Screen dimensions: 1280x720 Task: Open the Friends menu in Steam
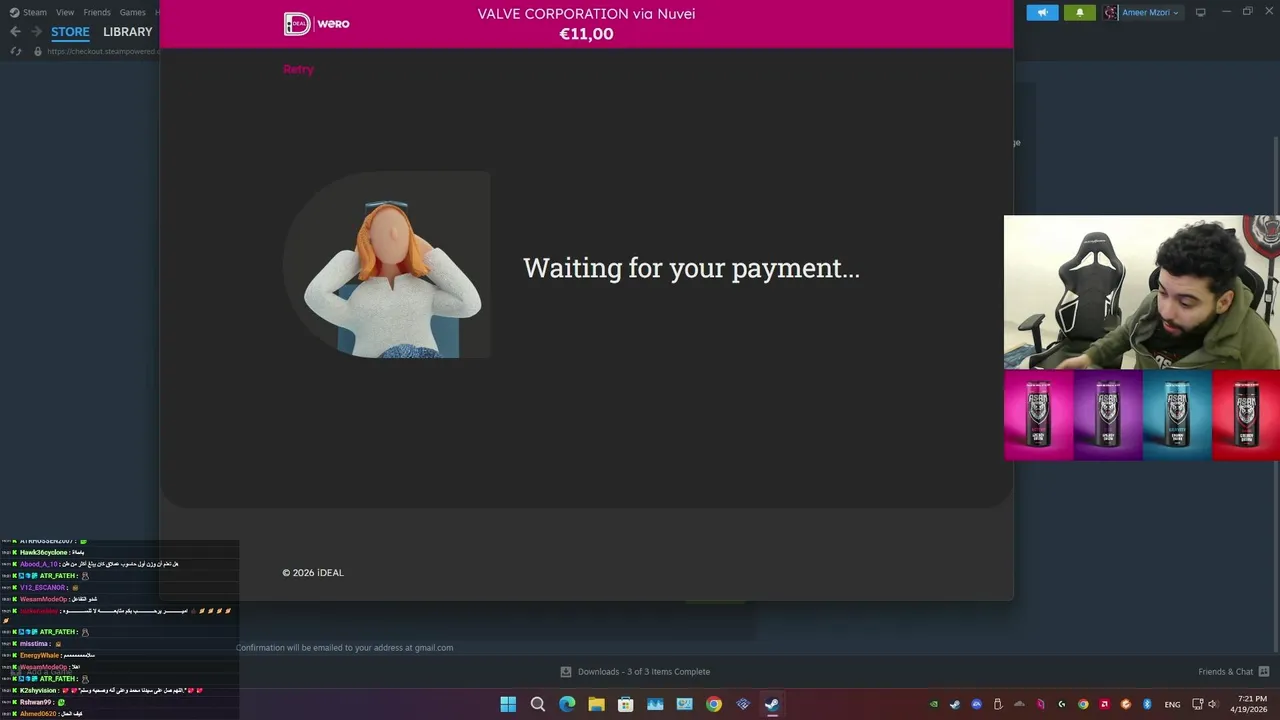coord(97,12)
